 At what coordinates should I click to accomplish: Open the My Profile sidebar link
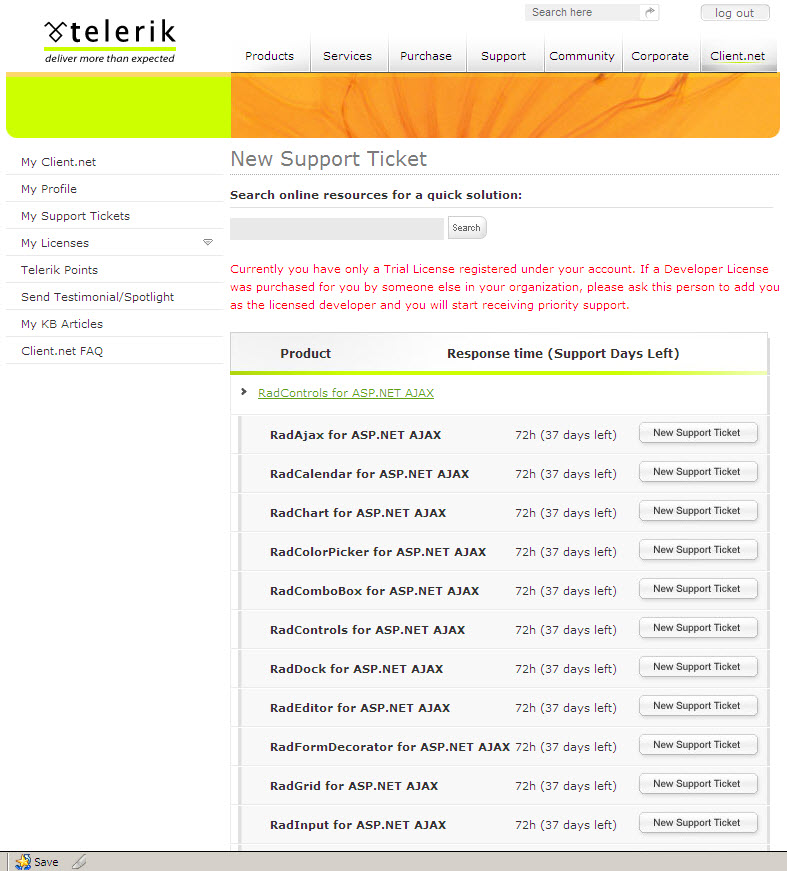click(49, 189)
